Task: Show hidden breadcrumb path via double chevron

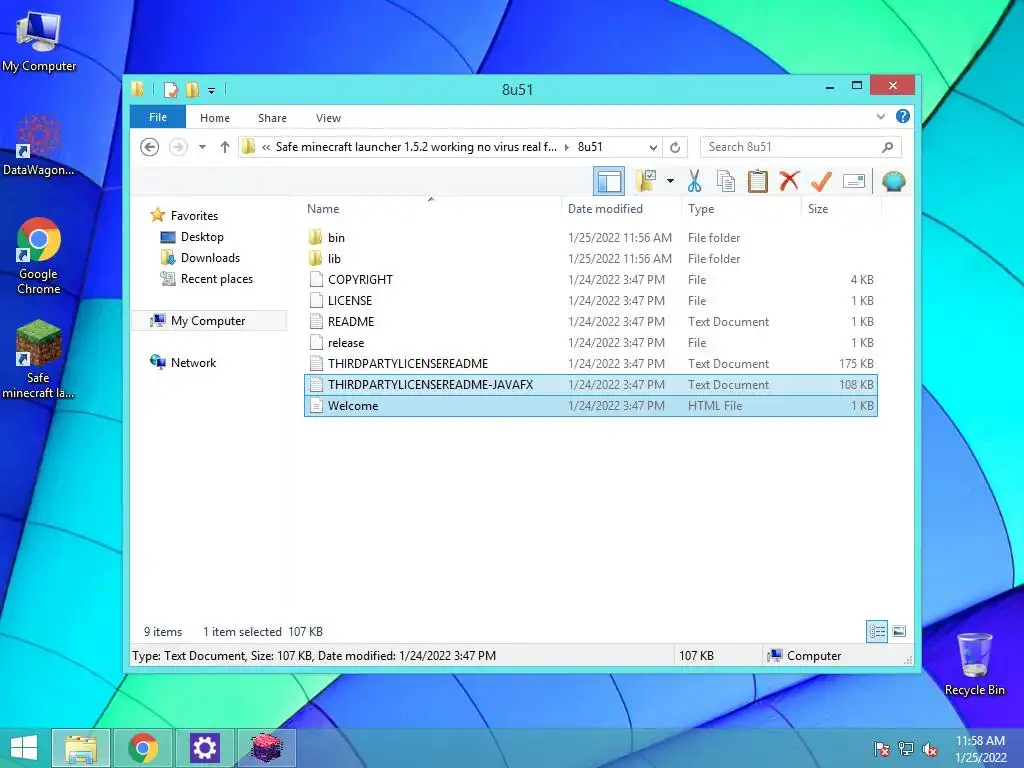Action: point(266,148)
